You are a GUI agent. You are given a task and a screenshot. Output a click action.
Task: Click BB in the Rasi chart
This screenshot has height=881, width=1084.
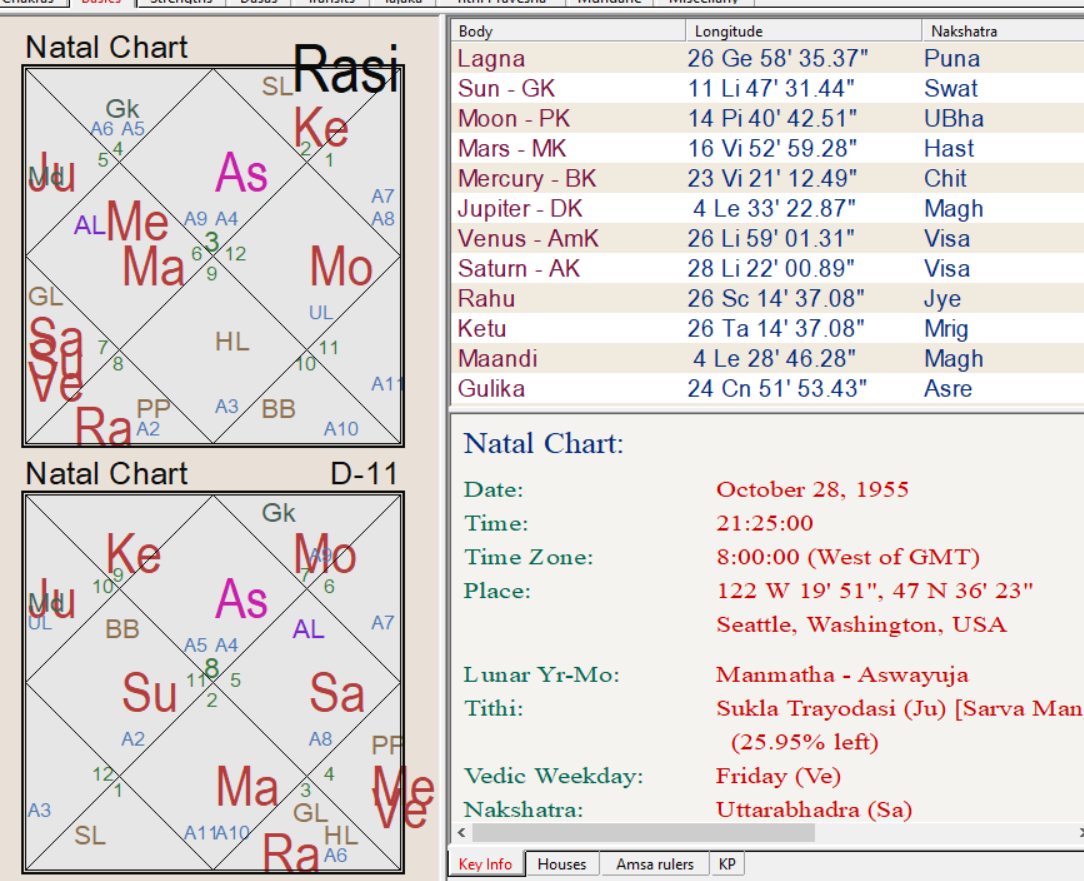[x=279, y=409]
